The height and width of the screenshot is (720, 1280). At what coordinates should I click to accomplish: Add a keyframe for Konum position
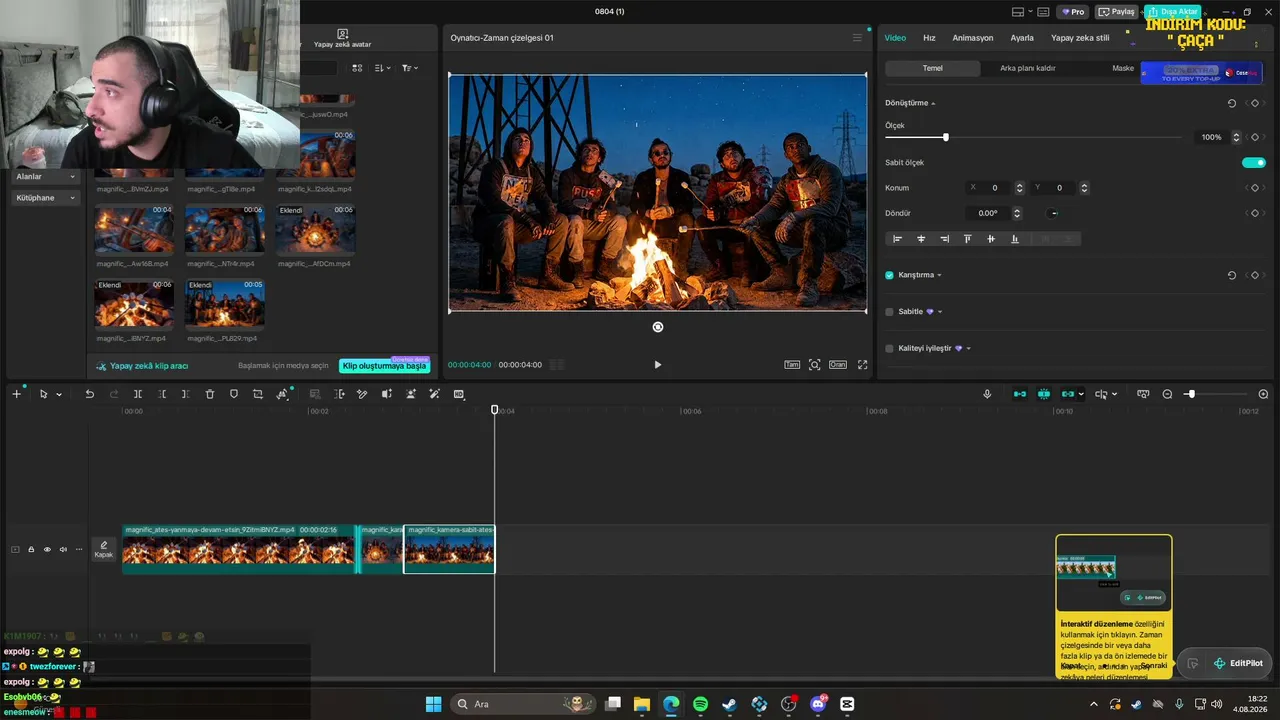click(x=1255, y=188)
